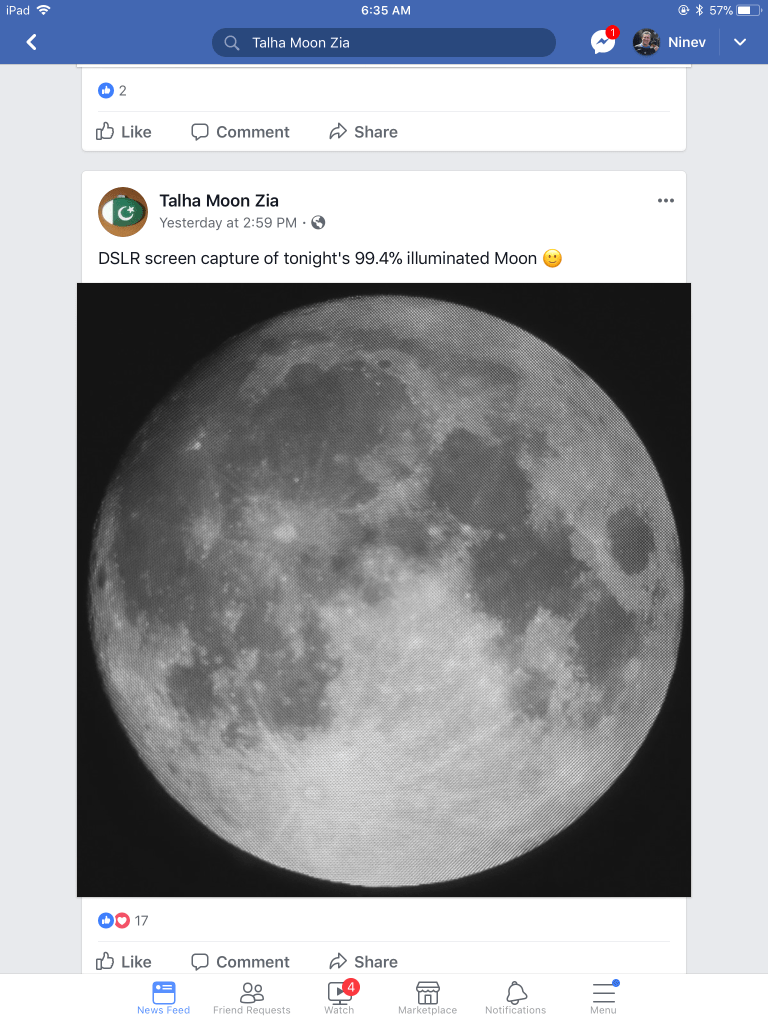This screenshot has width=768, height=1024.
Task: Share the upper post with 2 likes
Action: pyautogui.click(x=363, y=132)
